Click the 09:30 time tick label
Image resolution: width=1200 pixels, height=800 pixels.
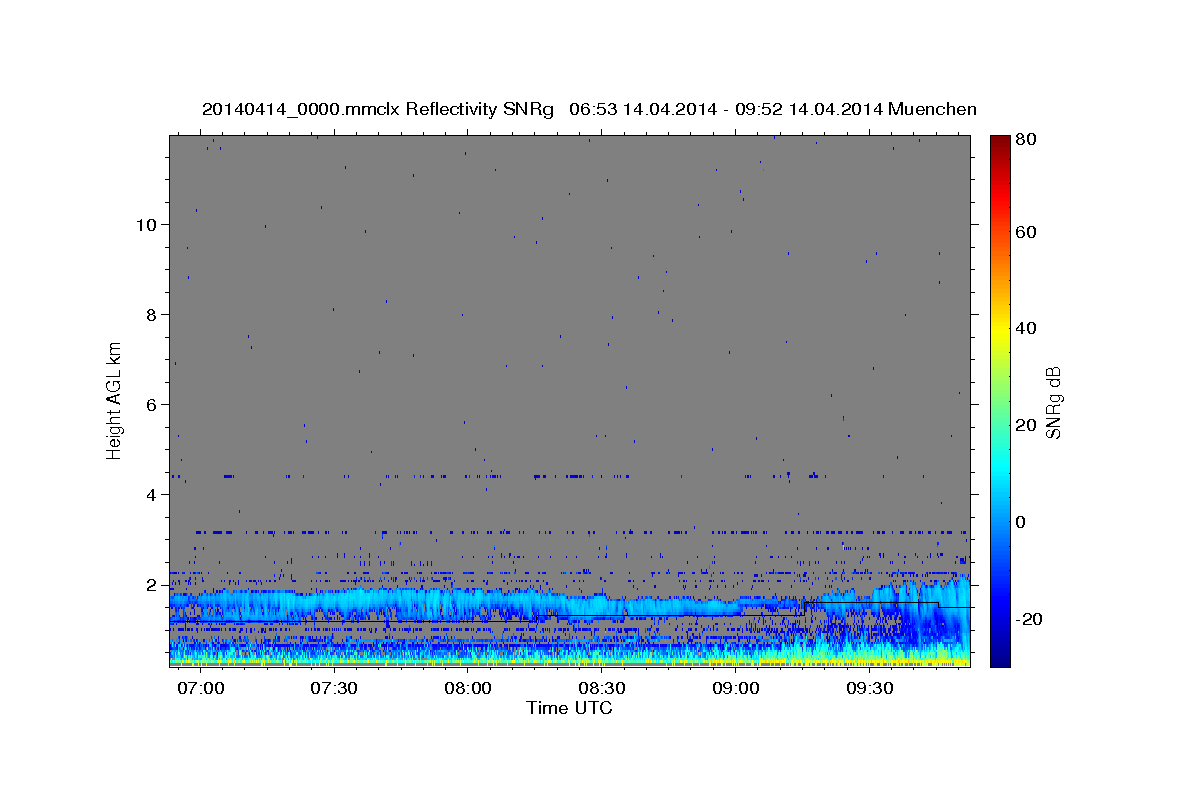click(x=870, y=689)
